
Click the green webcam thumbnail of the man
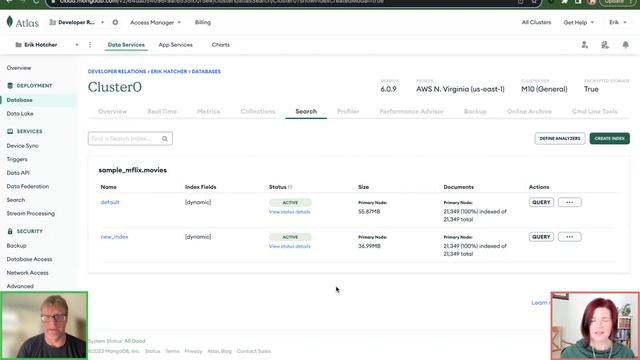click(x=44, y=325)
